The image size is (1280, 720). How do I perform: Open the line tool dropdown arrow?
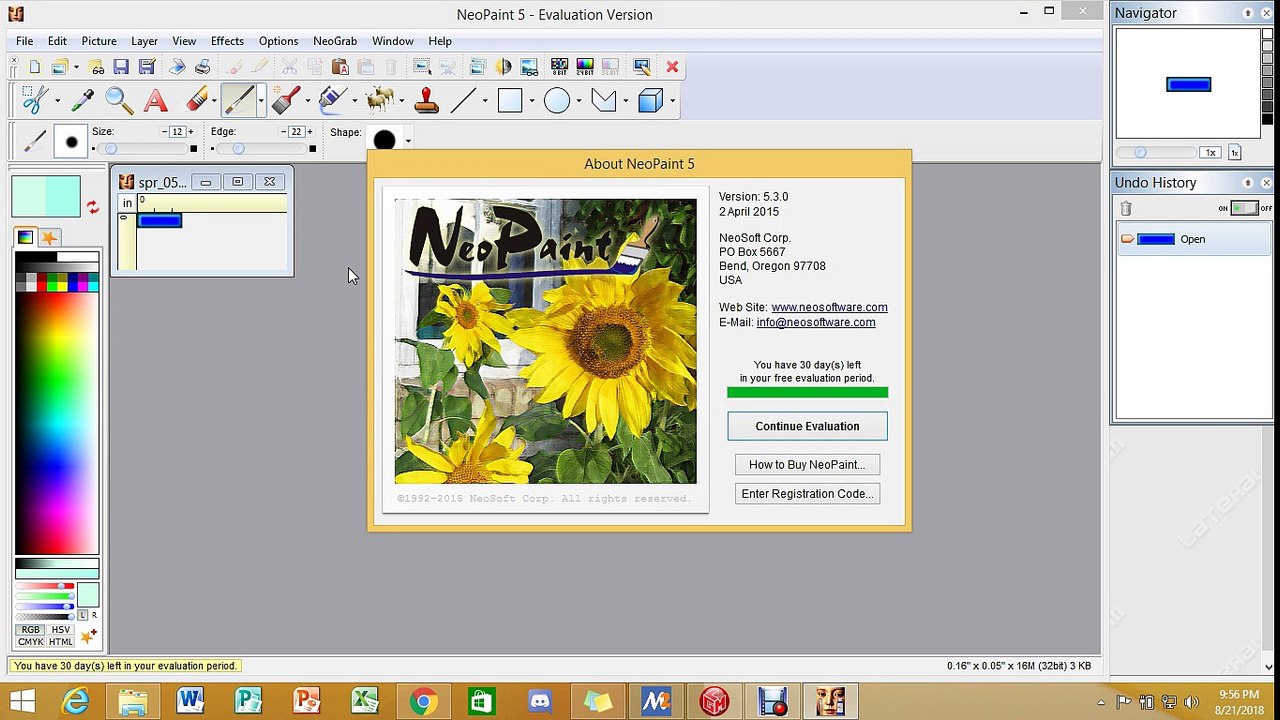coord(485,101)
